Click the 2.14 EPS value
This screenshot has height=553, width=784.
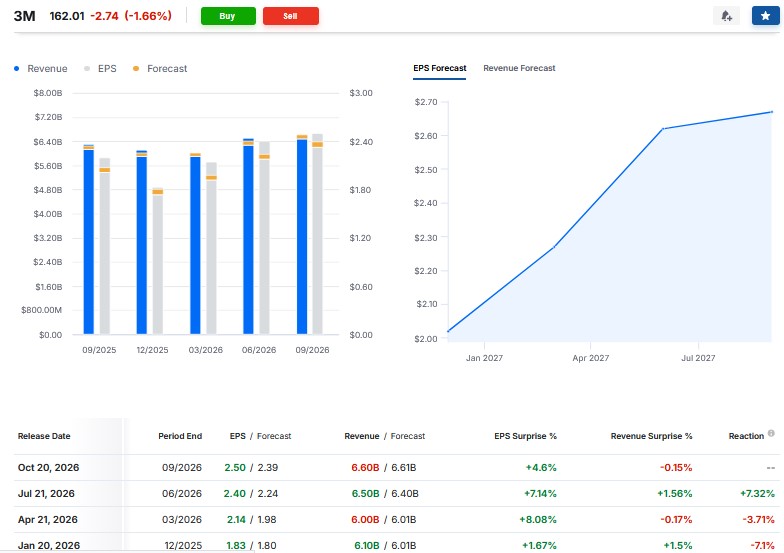[x=236, y=520]
